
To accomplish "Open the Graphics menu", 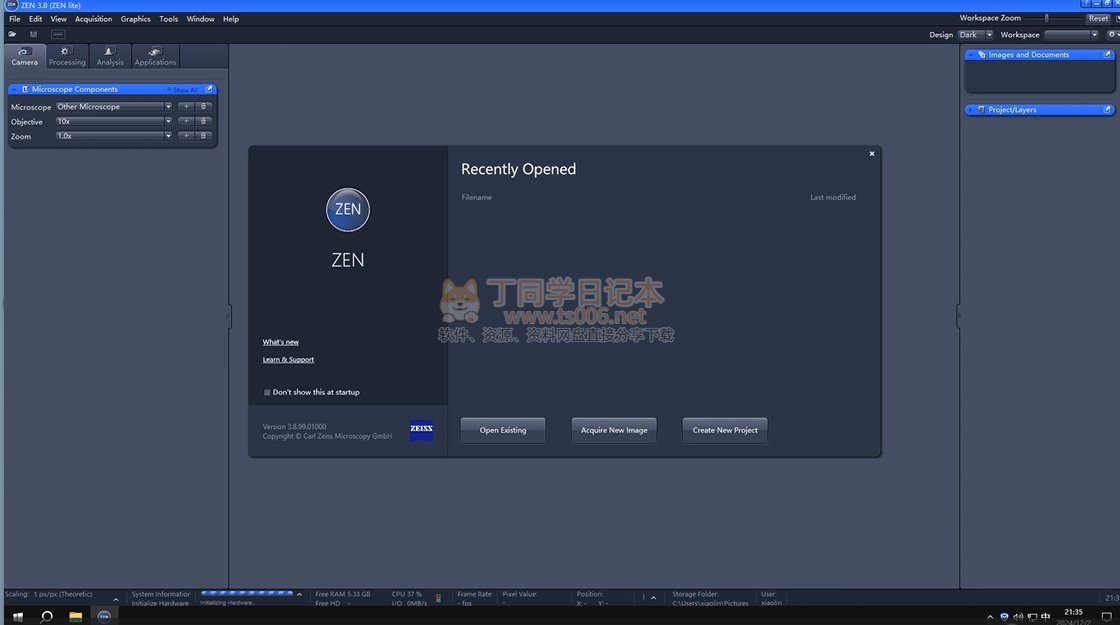I will point(136,19).
